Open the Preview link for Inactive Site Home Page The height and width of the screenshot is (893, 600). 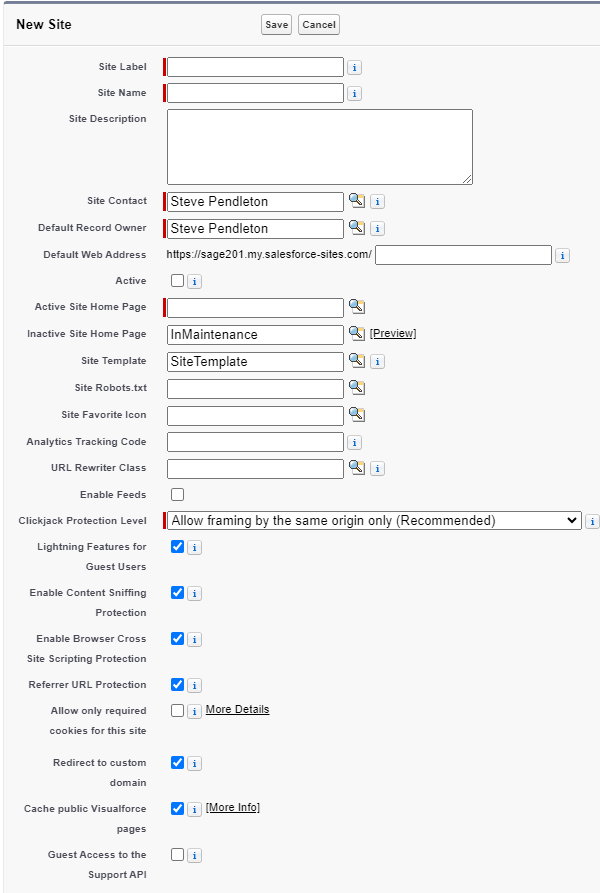[x=393, y=334]
